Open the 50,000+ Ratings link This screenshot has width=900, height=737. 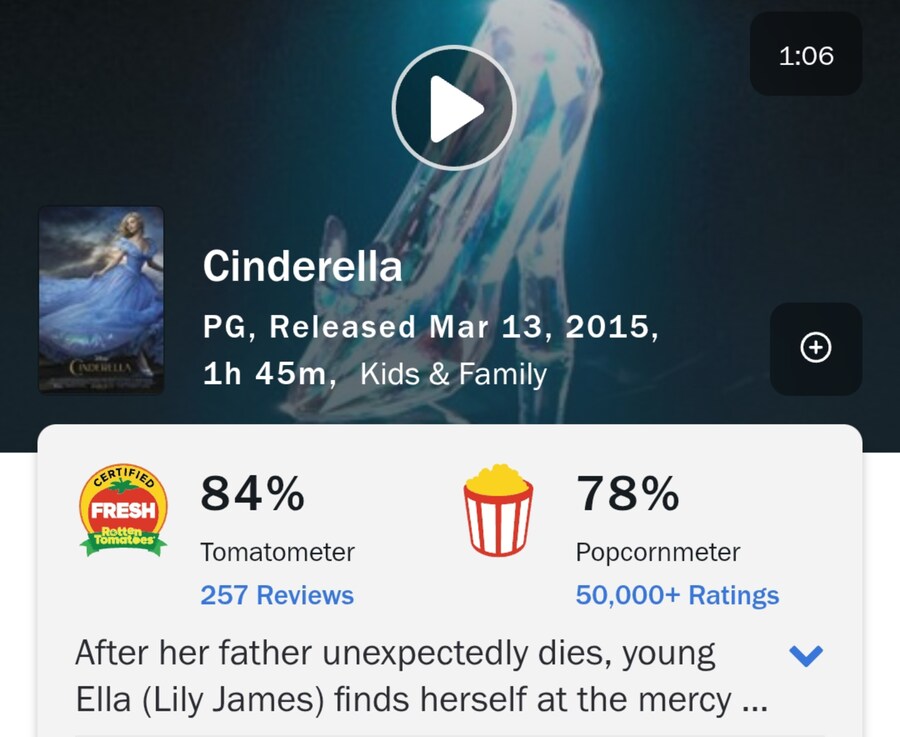click(677, 596)
